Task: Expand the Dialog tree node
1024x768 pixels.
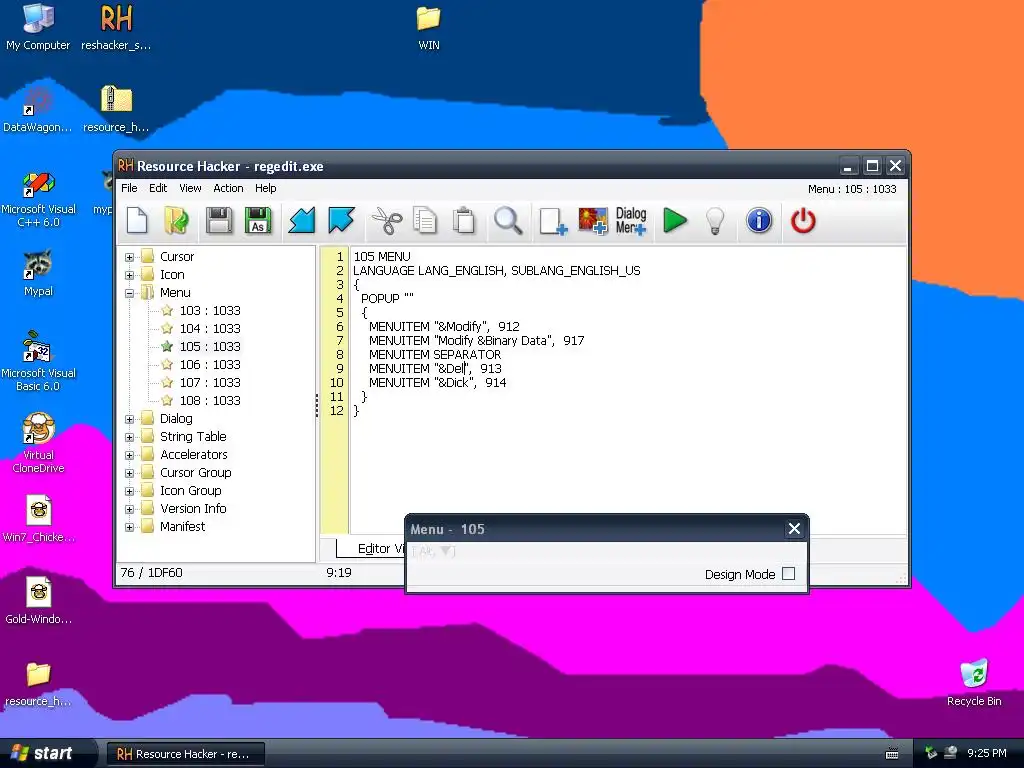Action: coord(129,419)
